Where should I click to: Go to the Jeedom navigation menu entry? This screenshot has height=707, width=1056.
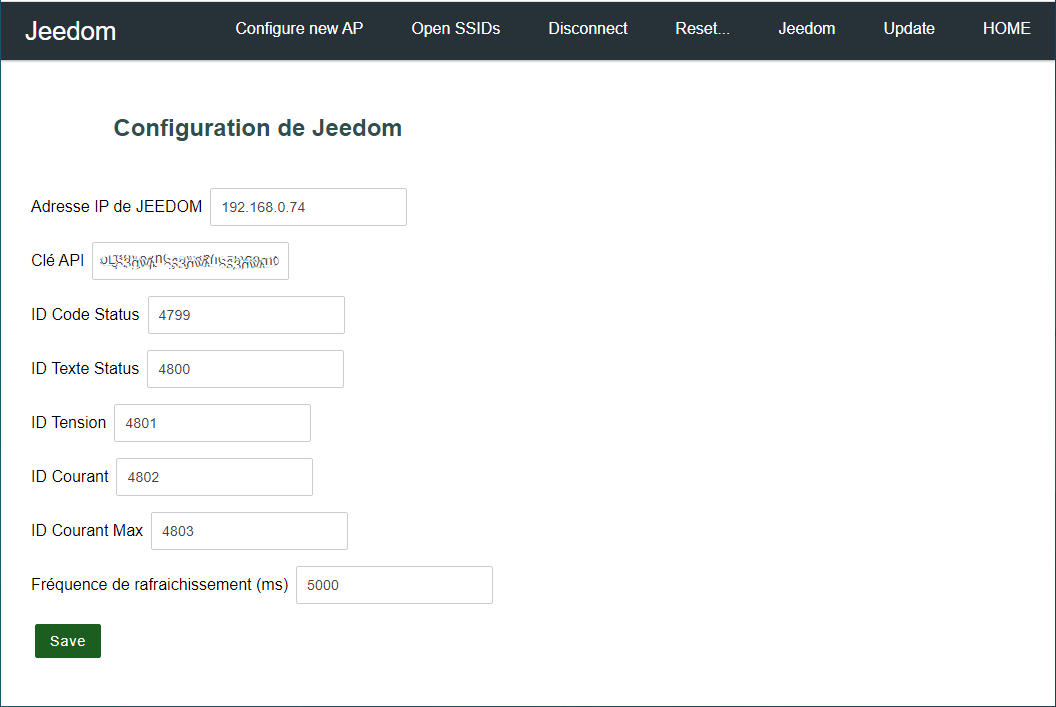807,28
